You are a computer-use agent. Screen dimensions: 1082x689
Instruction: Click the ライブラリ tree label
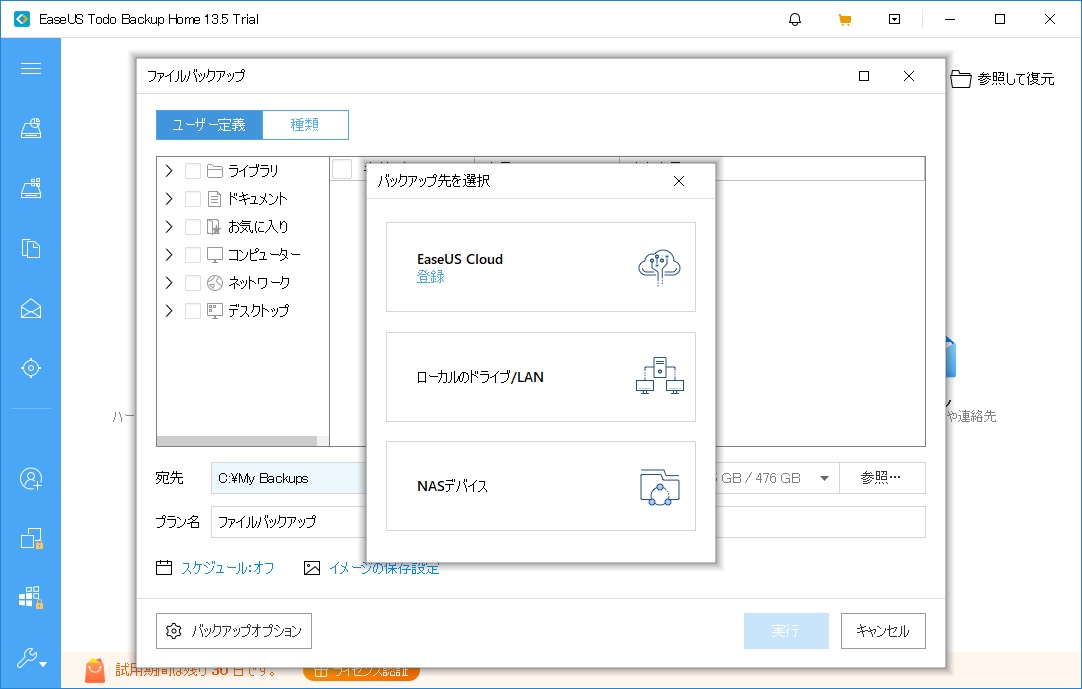(x=253, y=171)
